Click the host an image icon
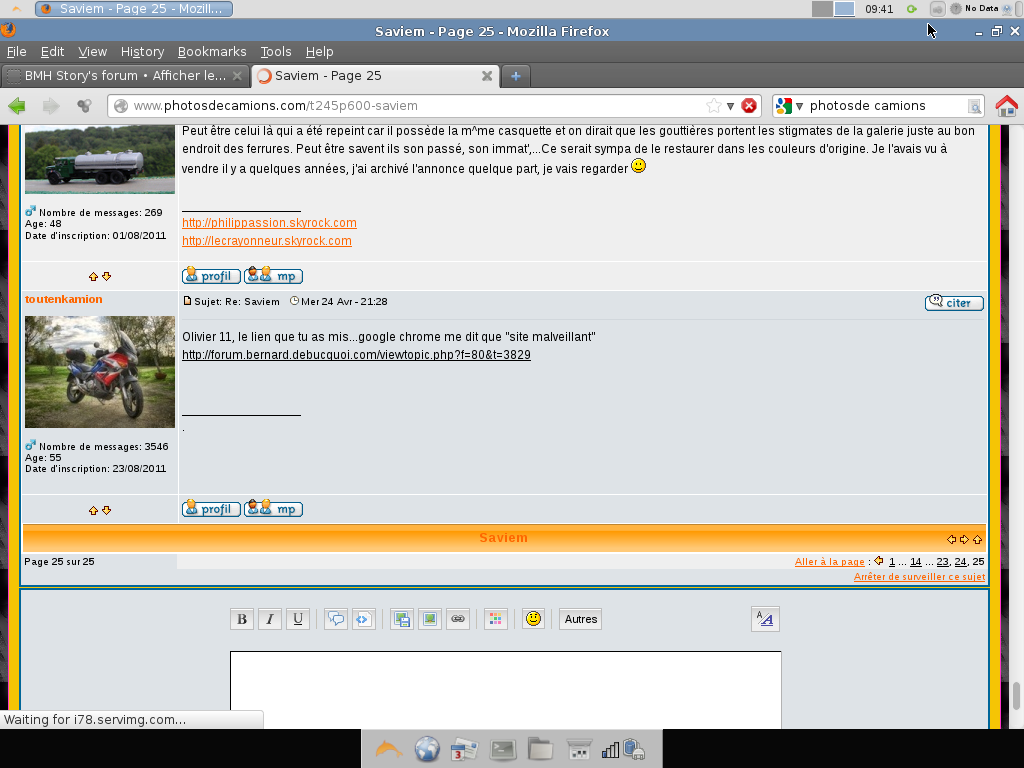This screenshot has width=1024, height=768. [x=402, y=620]
